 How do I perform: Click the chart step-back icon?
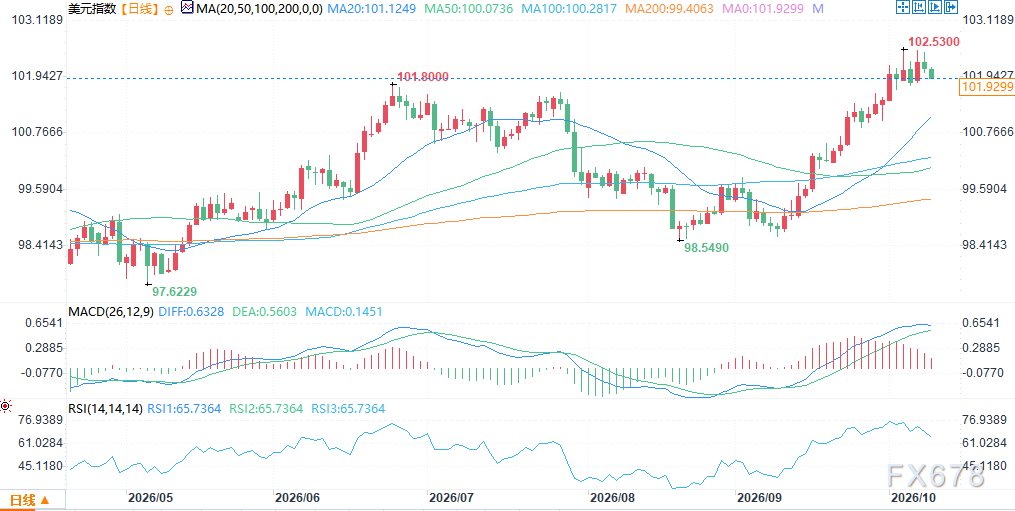pyautogui.click(x=919, y=7)
